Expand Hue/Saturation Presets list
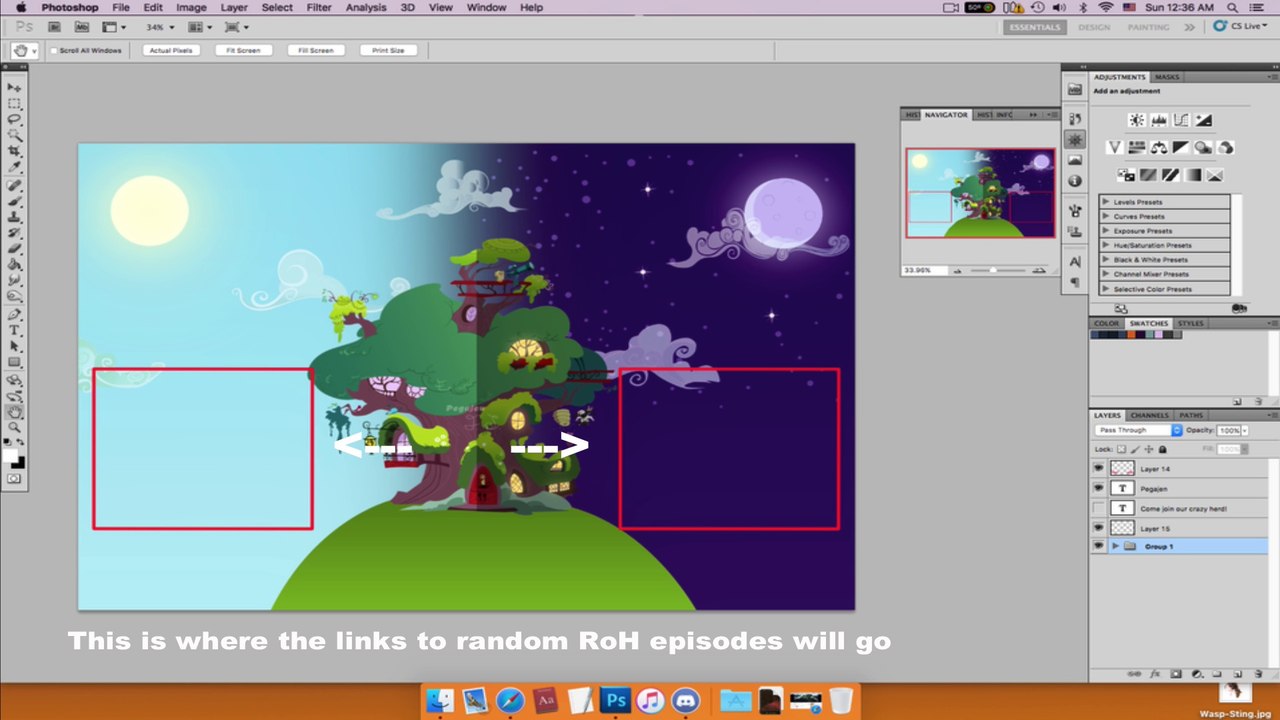 tap(1106, 245)
